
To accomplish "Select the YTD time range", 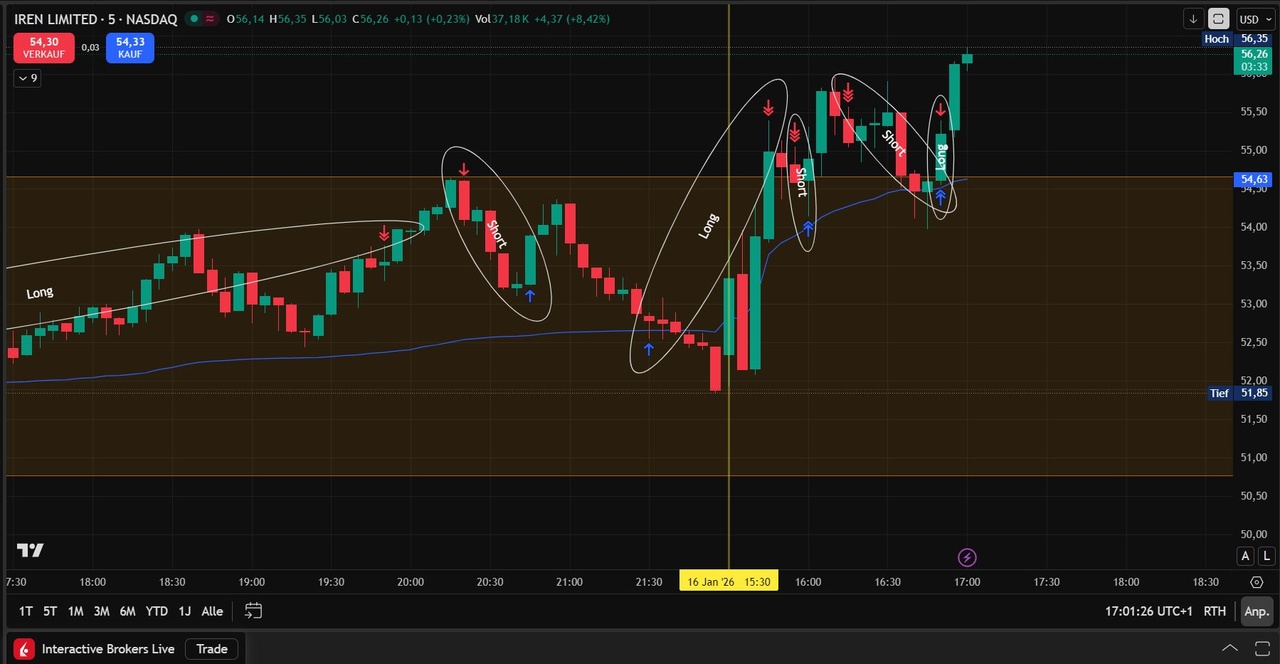I will tap(156, 611).
